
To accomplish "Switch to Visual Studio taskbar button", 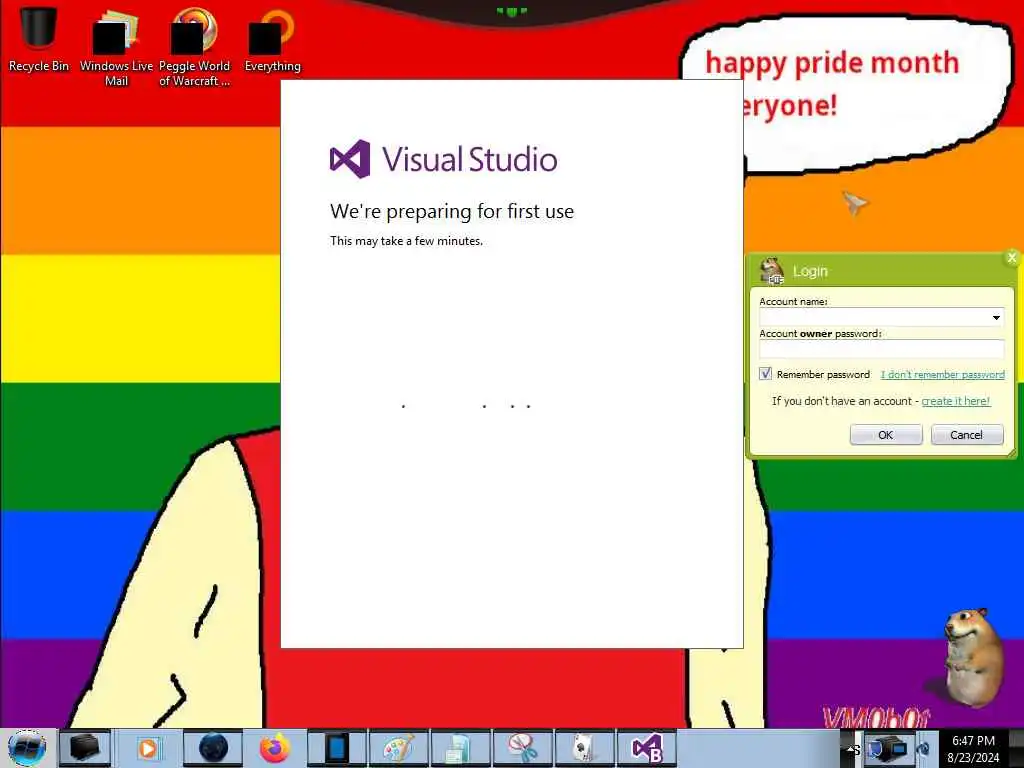I will tap(647, 748).
